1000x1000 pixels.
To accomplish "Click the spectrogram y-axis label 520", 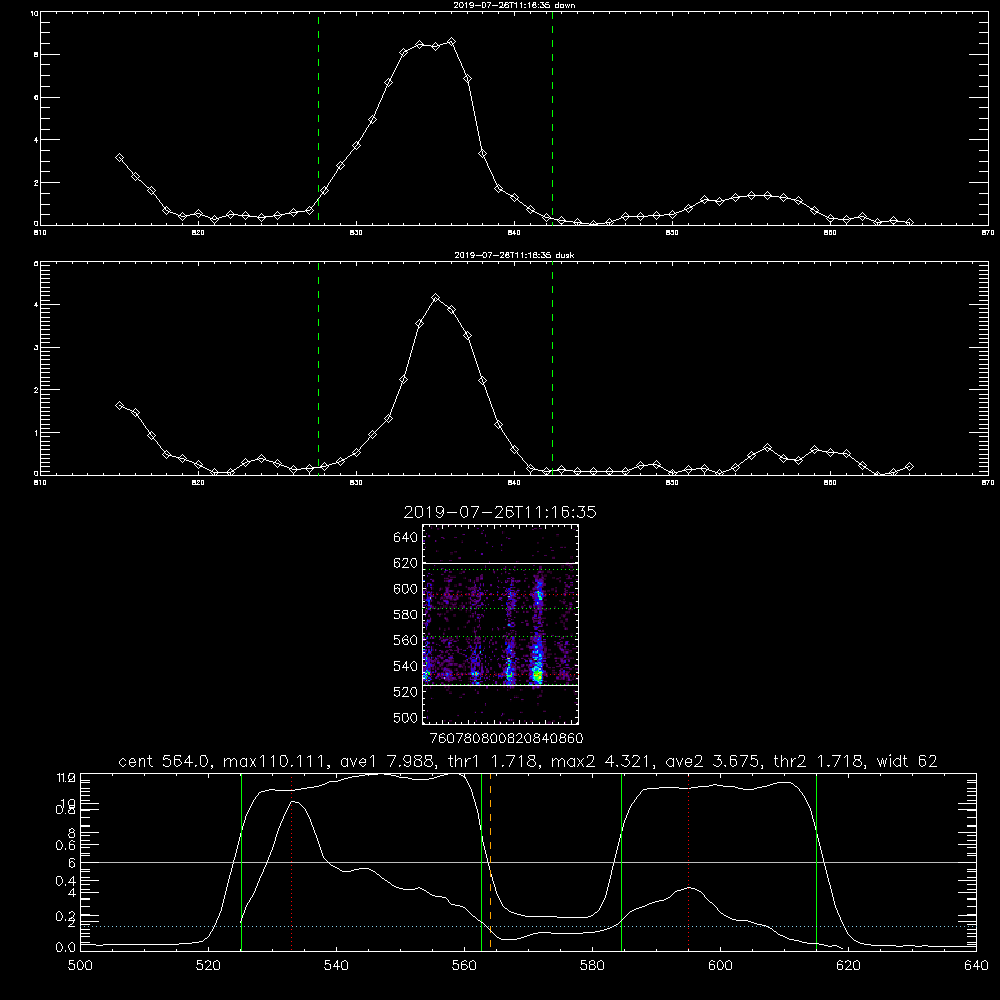I will (405, 692).
